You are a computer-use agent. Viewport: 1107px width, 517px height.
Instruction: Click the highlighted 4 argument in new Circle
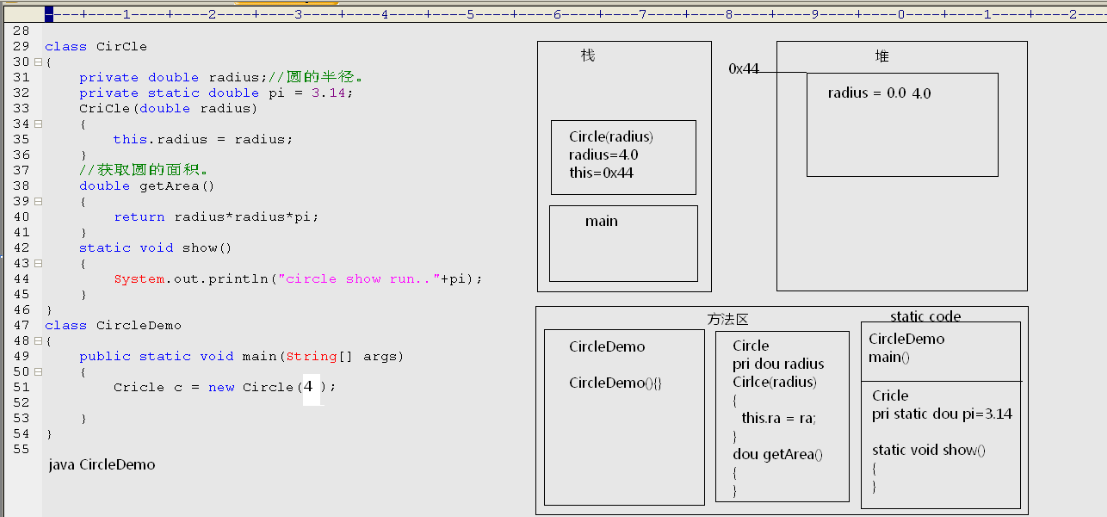coord(310,387)
